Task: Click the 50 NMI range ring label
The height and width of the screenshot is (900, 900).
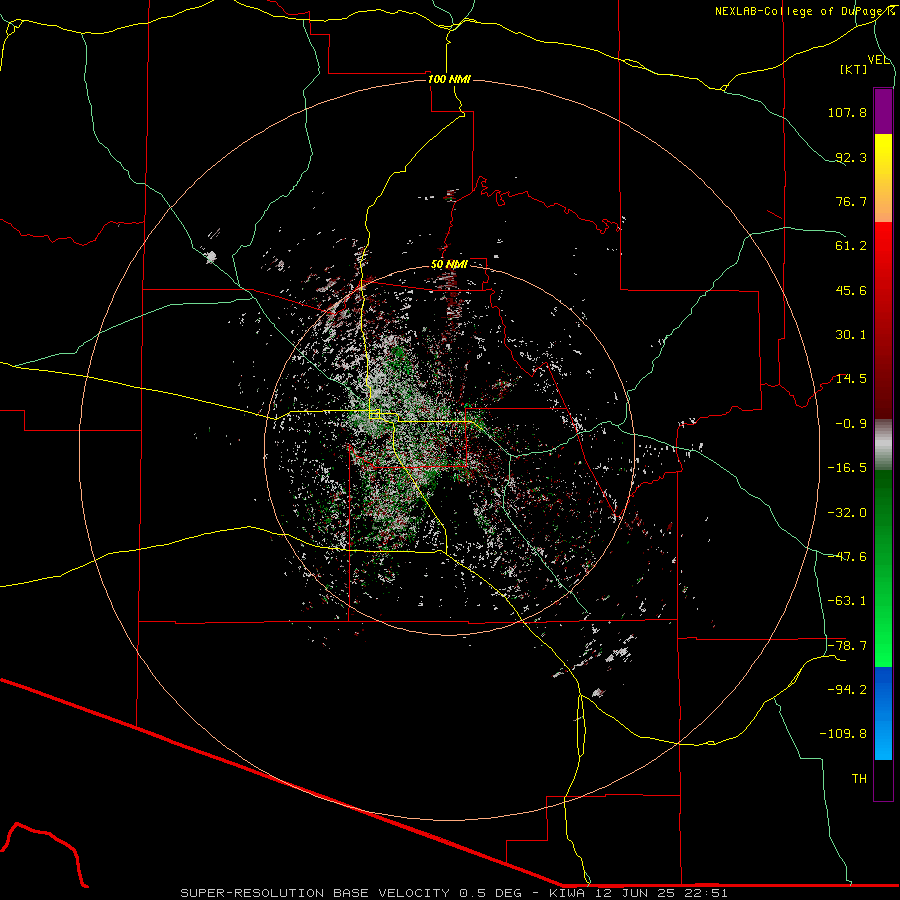Action: [x=449, y=265]
